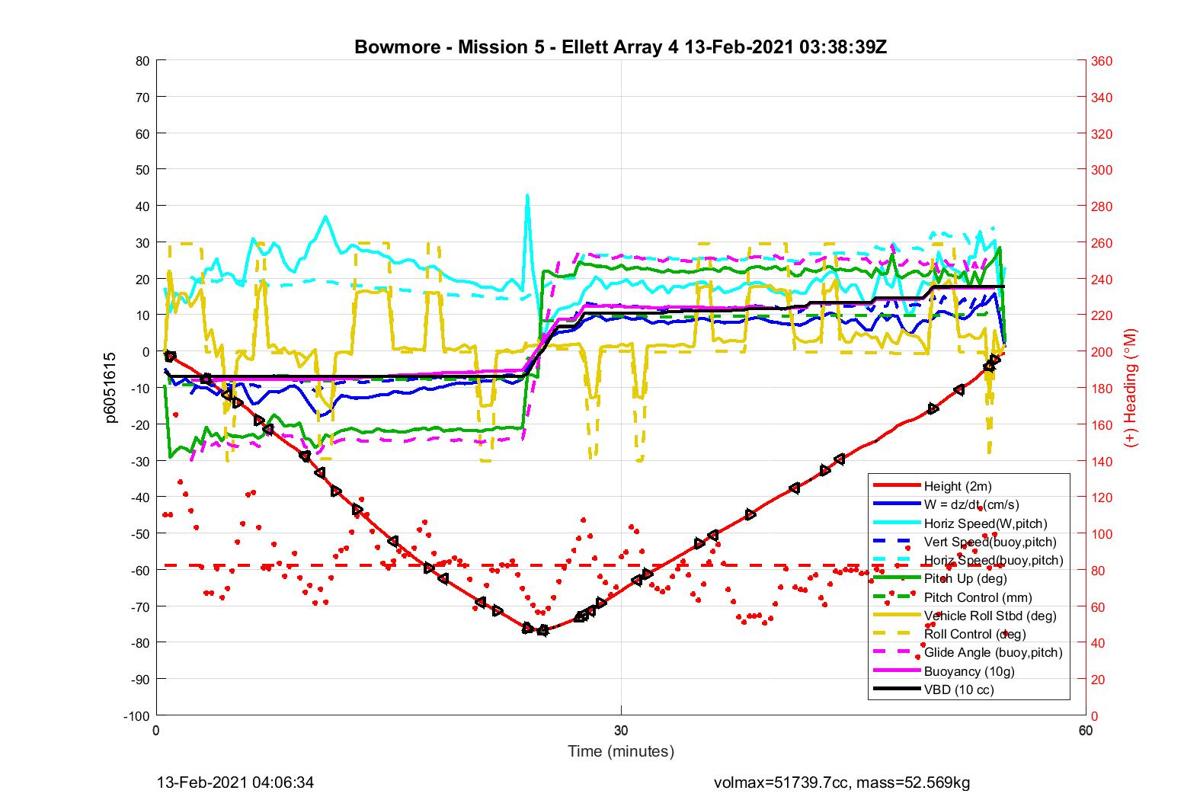Click the red '180' heading tick
Image resolution: width=1200 pixels, height=804 pixels.
pos(1103,389)
